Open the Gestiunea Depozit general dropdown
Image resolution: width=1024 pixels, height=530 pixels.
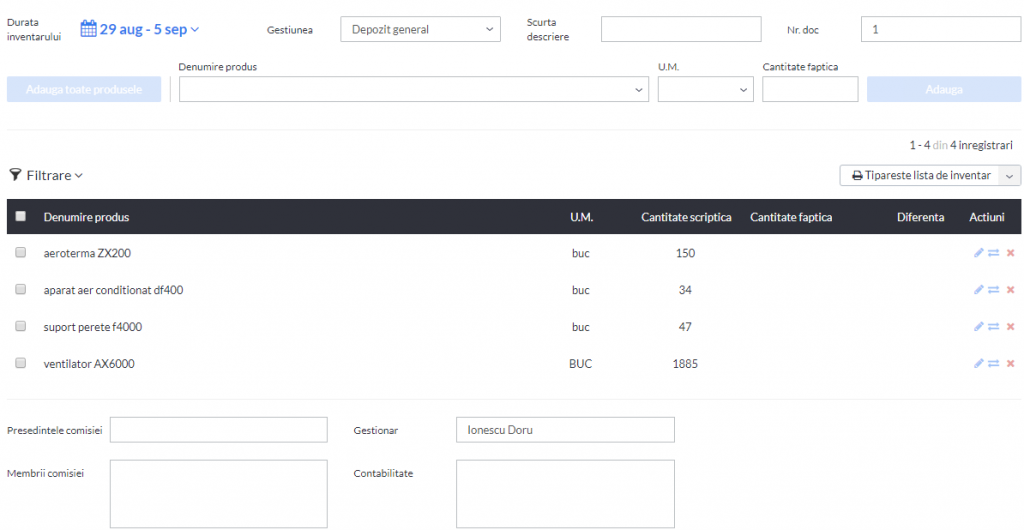[x=420, y=29]
